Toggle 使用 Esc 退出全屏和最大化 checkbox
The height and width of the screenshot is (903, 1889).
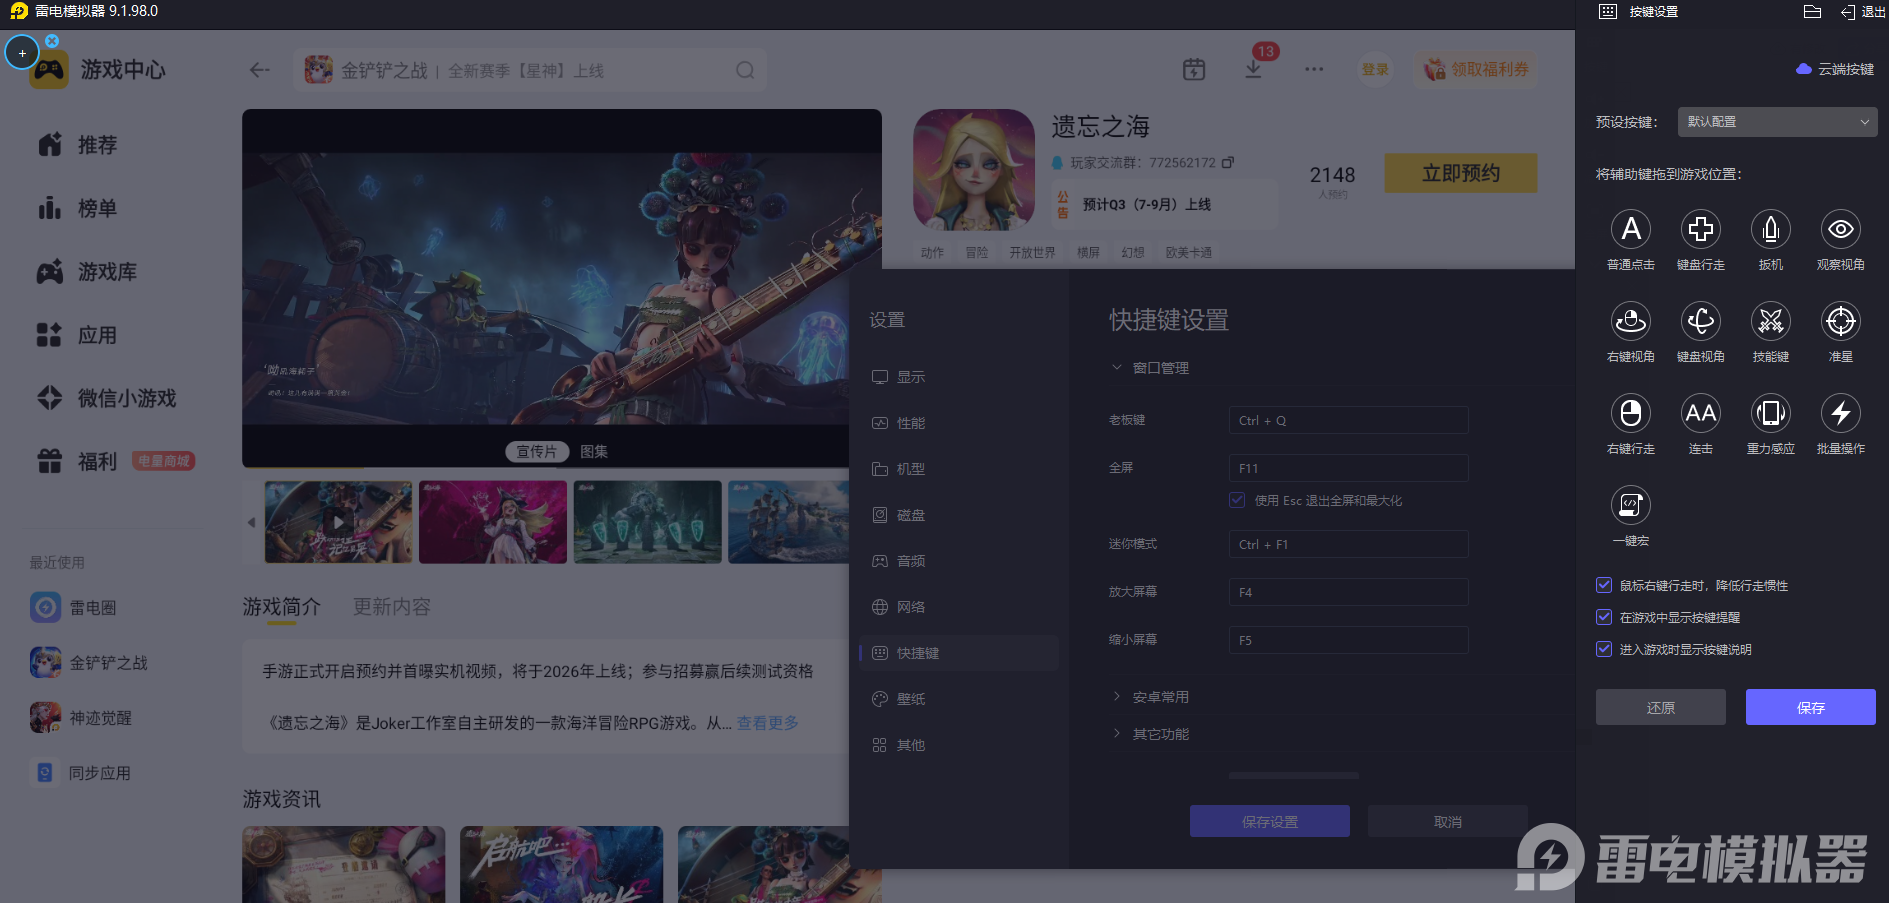tap(1238, 500)
